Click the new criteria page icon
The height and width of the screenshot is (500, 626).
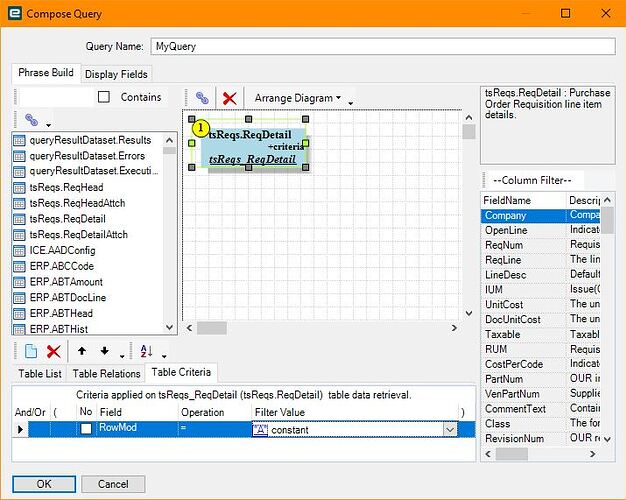pos(31,351)
